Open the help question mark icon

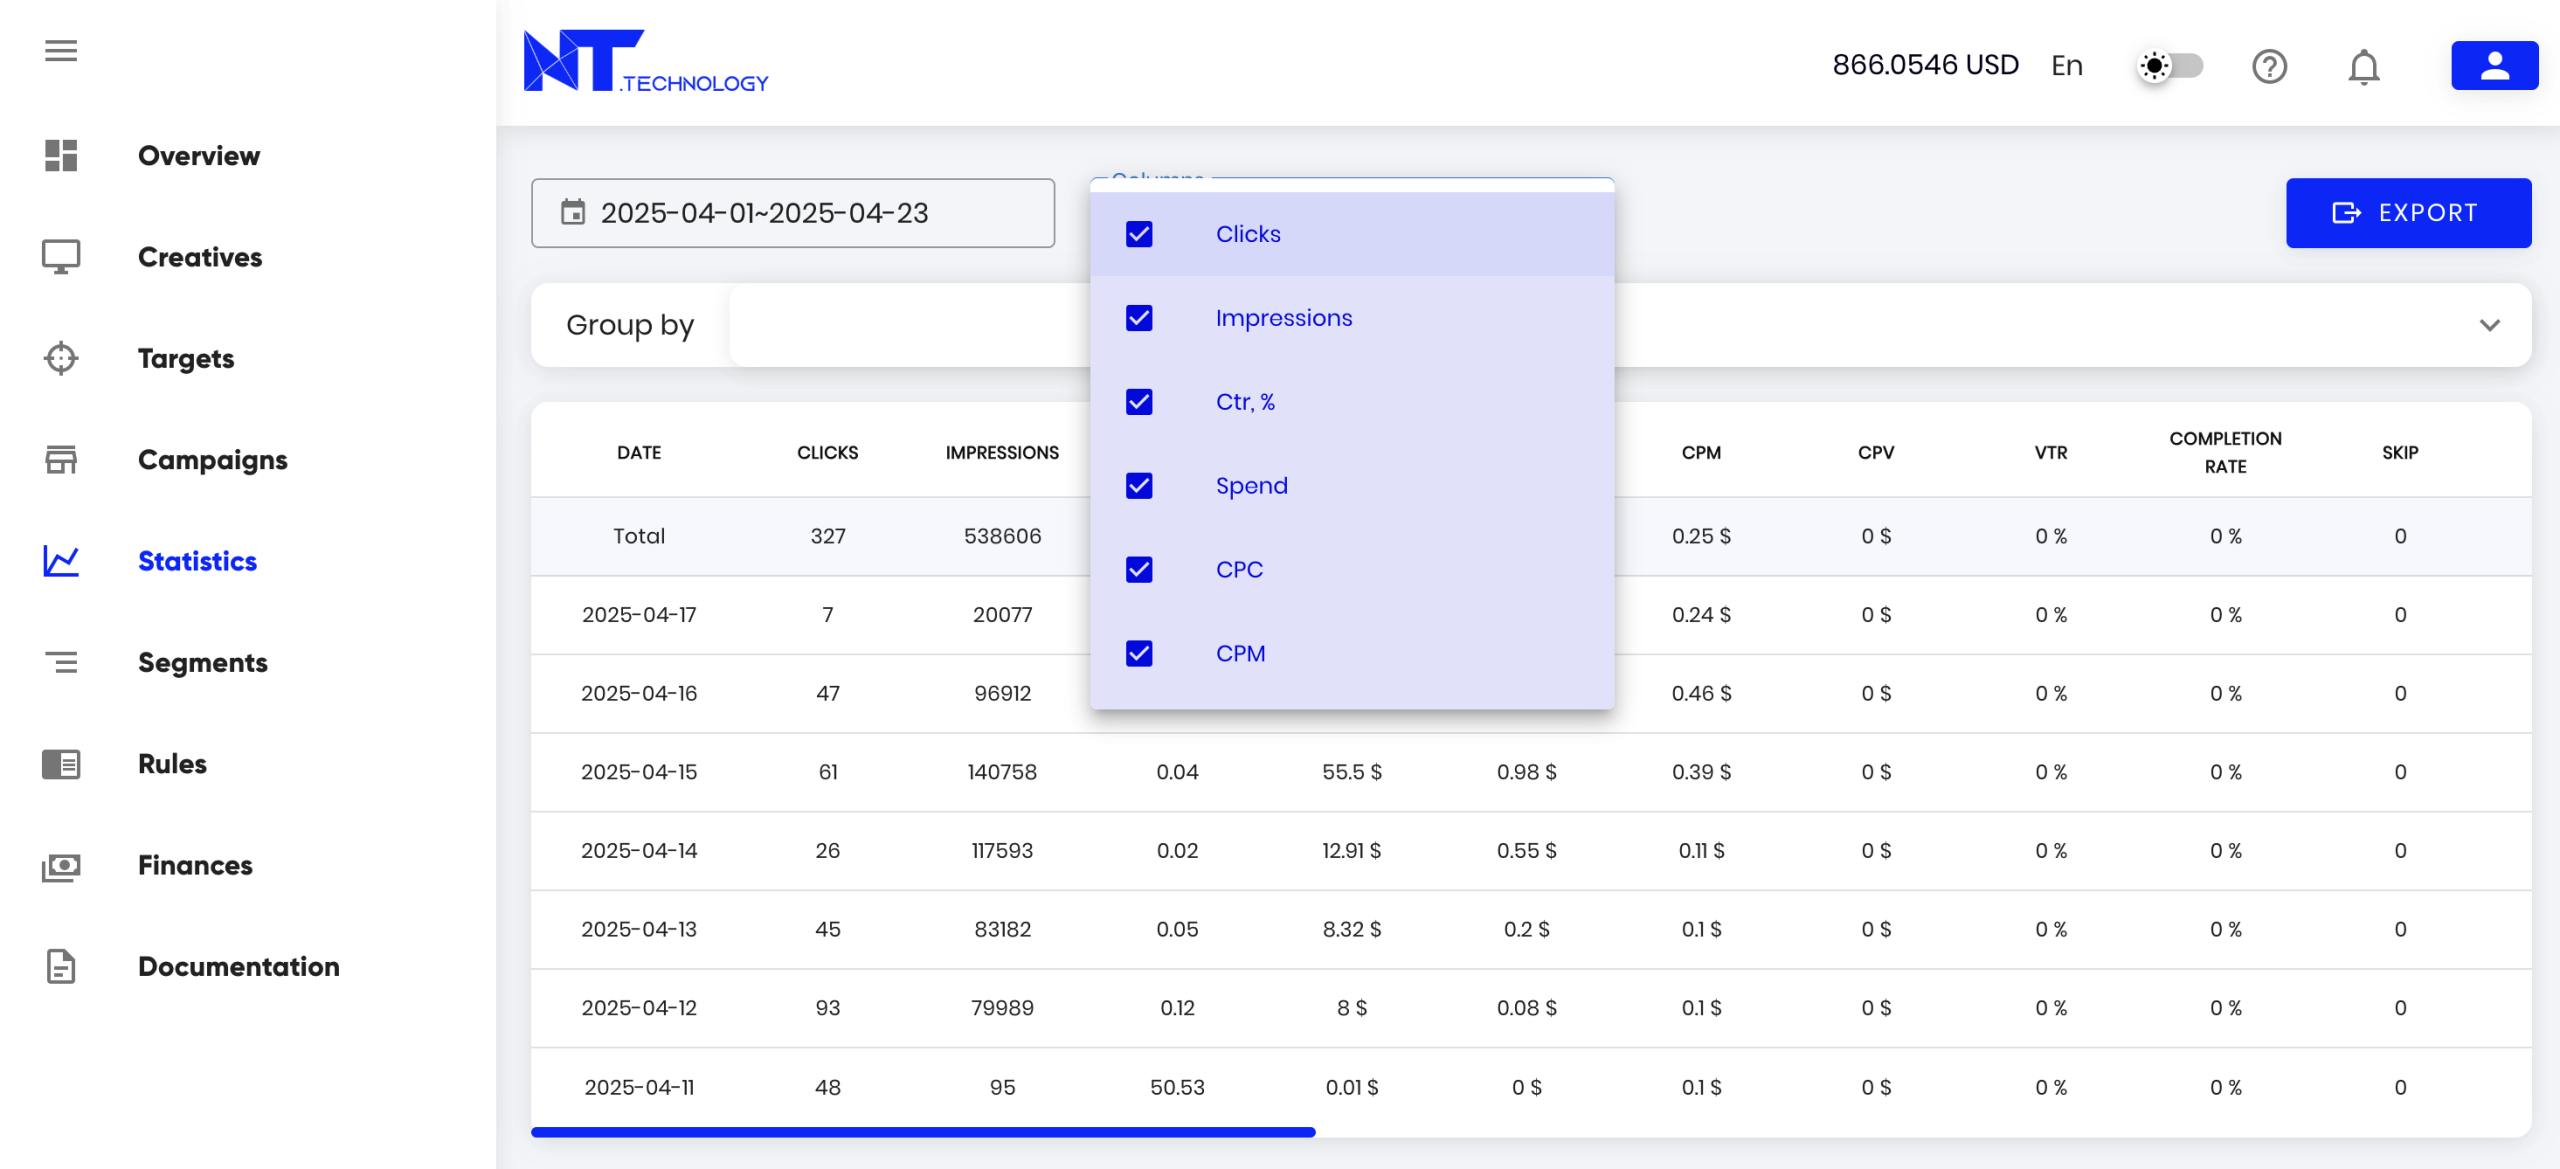point(2269,66)
